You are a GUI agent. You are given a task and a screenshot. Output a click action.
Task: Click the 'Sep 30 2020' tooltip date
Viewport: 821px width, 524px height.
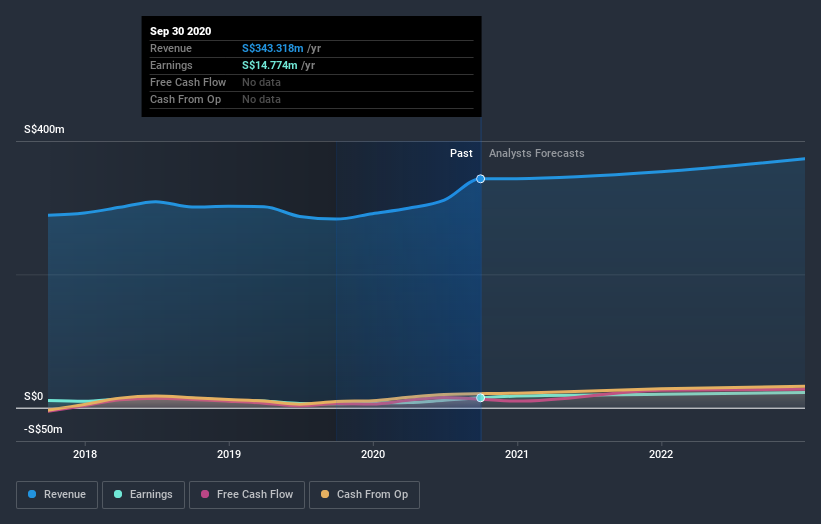point(181,31)
